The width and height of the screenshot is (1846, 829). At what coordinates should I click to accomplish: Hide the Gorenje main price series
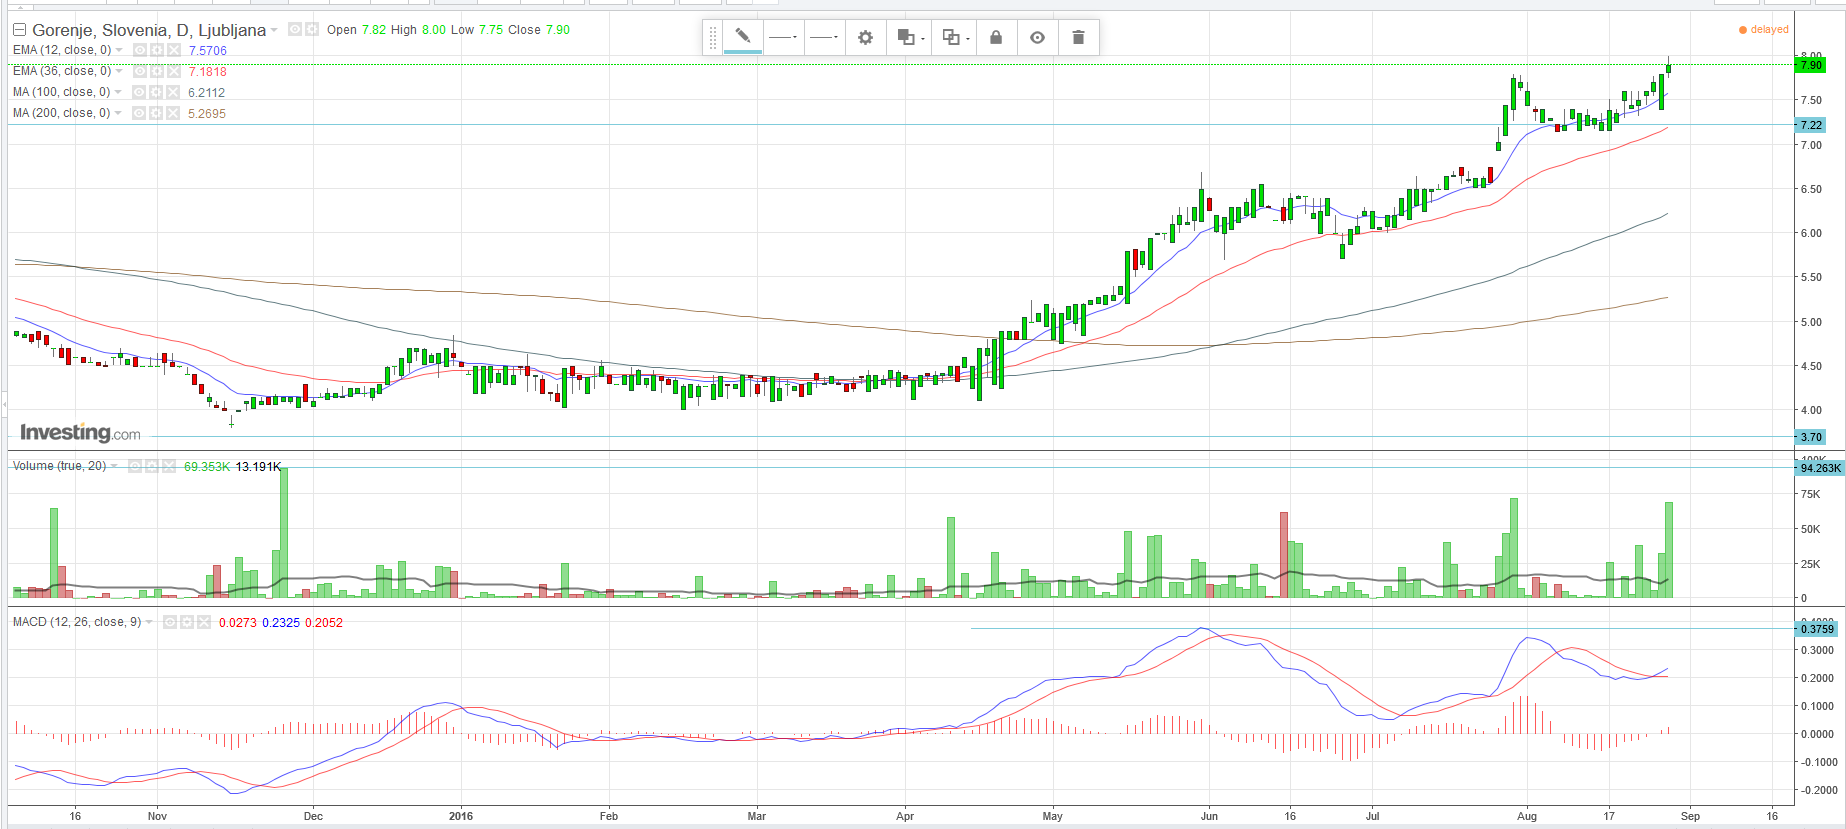pos(295,29)
